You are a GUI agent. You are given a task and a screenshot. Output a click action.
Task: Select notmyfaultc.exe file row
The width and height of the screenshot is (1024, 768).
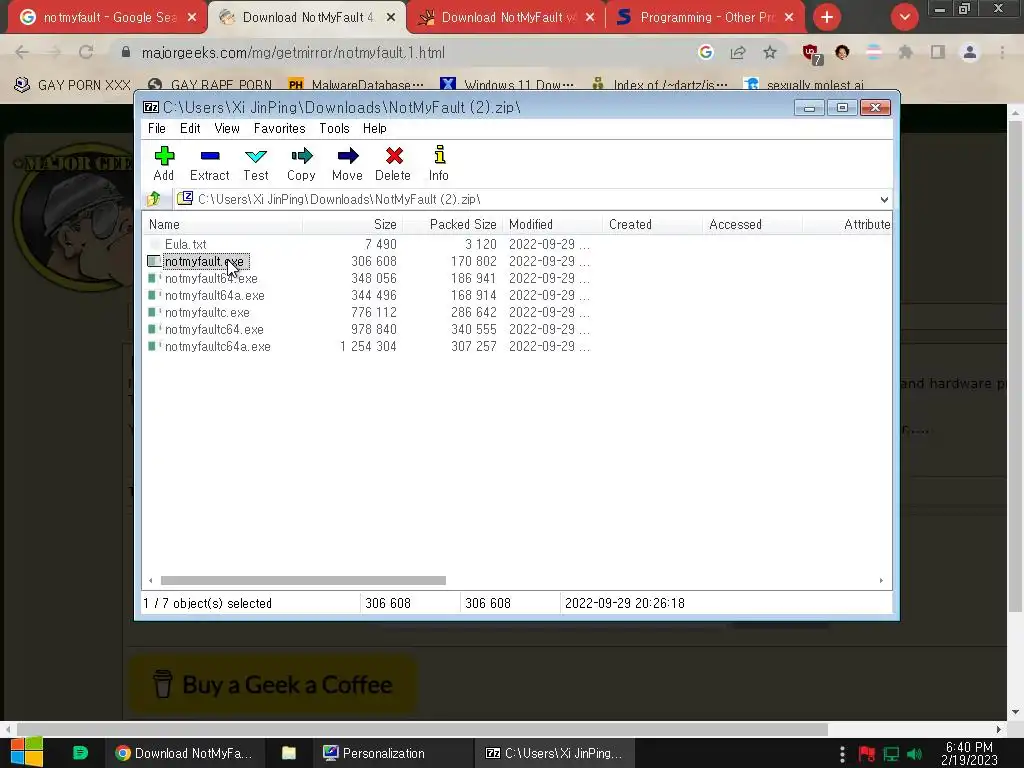click(x=207, y=313)
